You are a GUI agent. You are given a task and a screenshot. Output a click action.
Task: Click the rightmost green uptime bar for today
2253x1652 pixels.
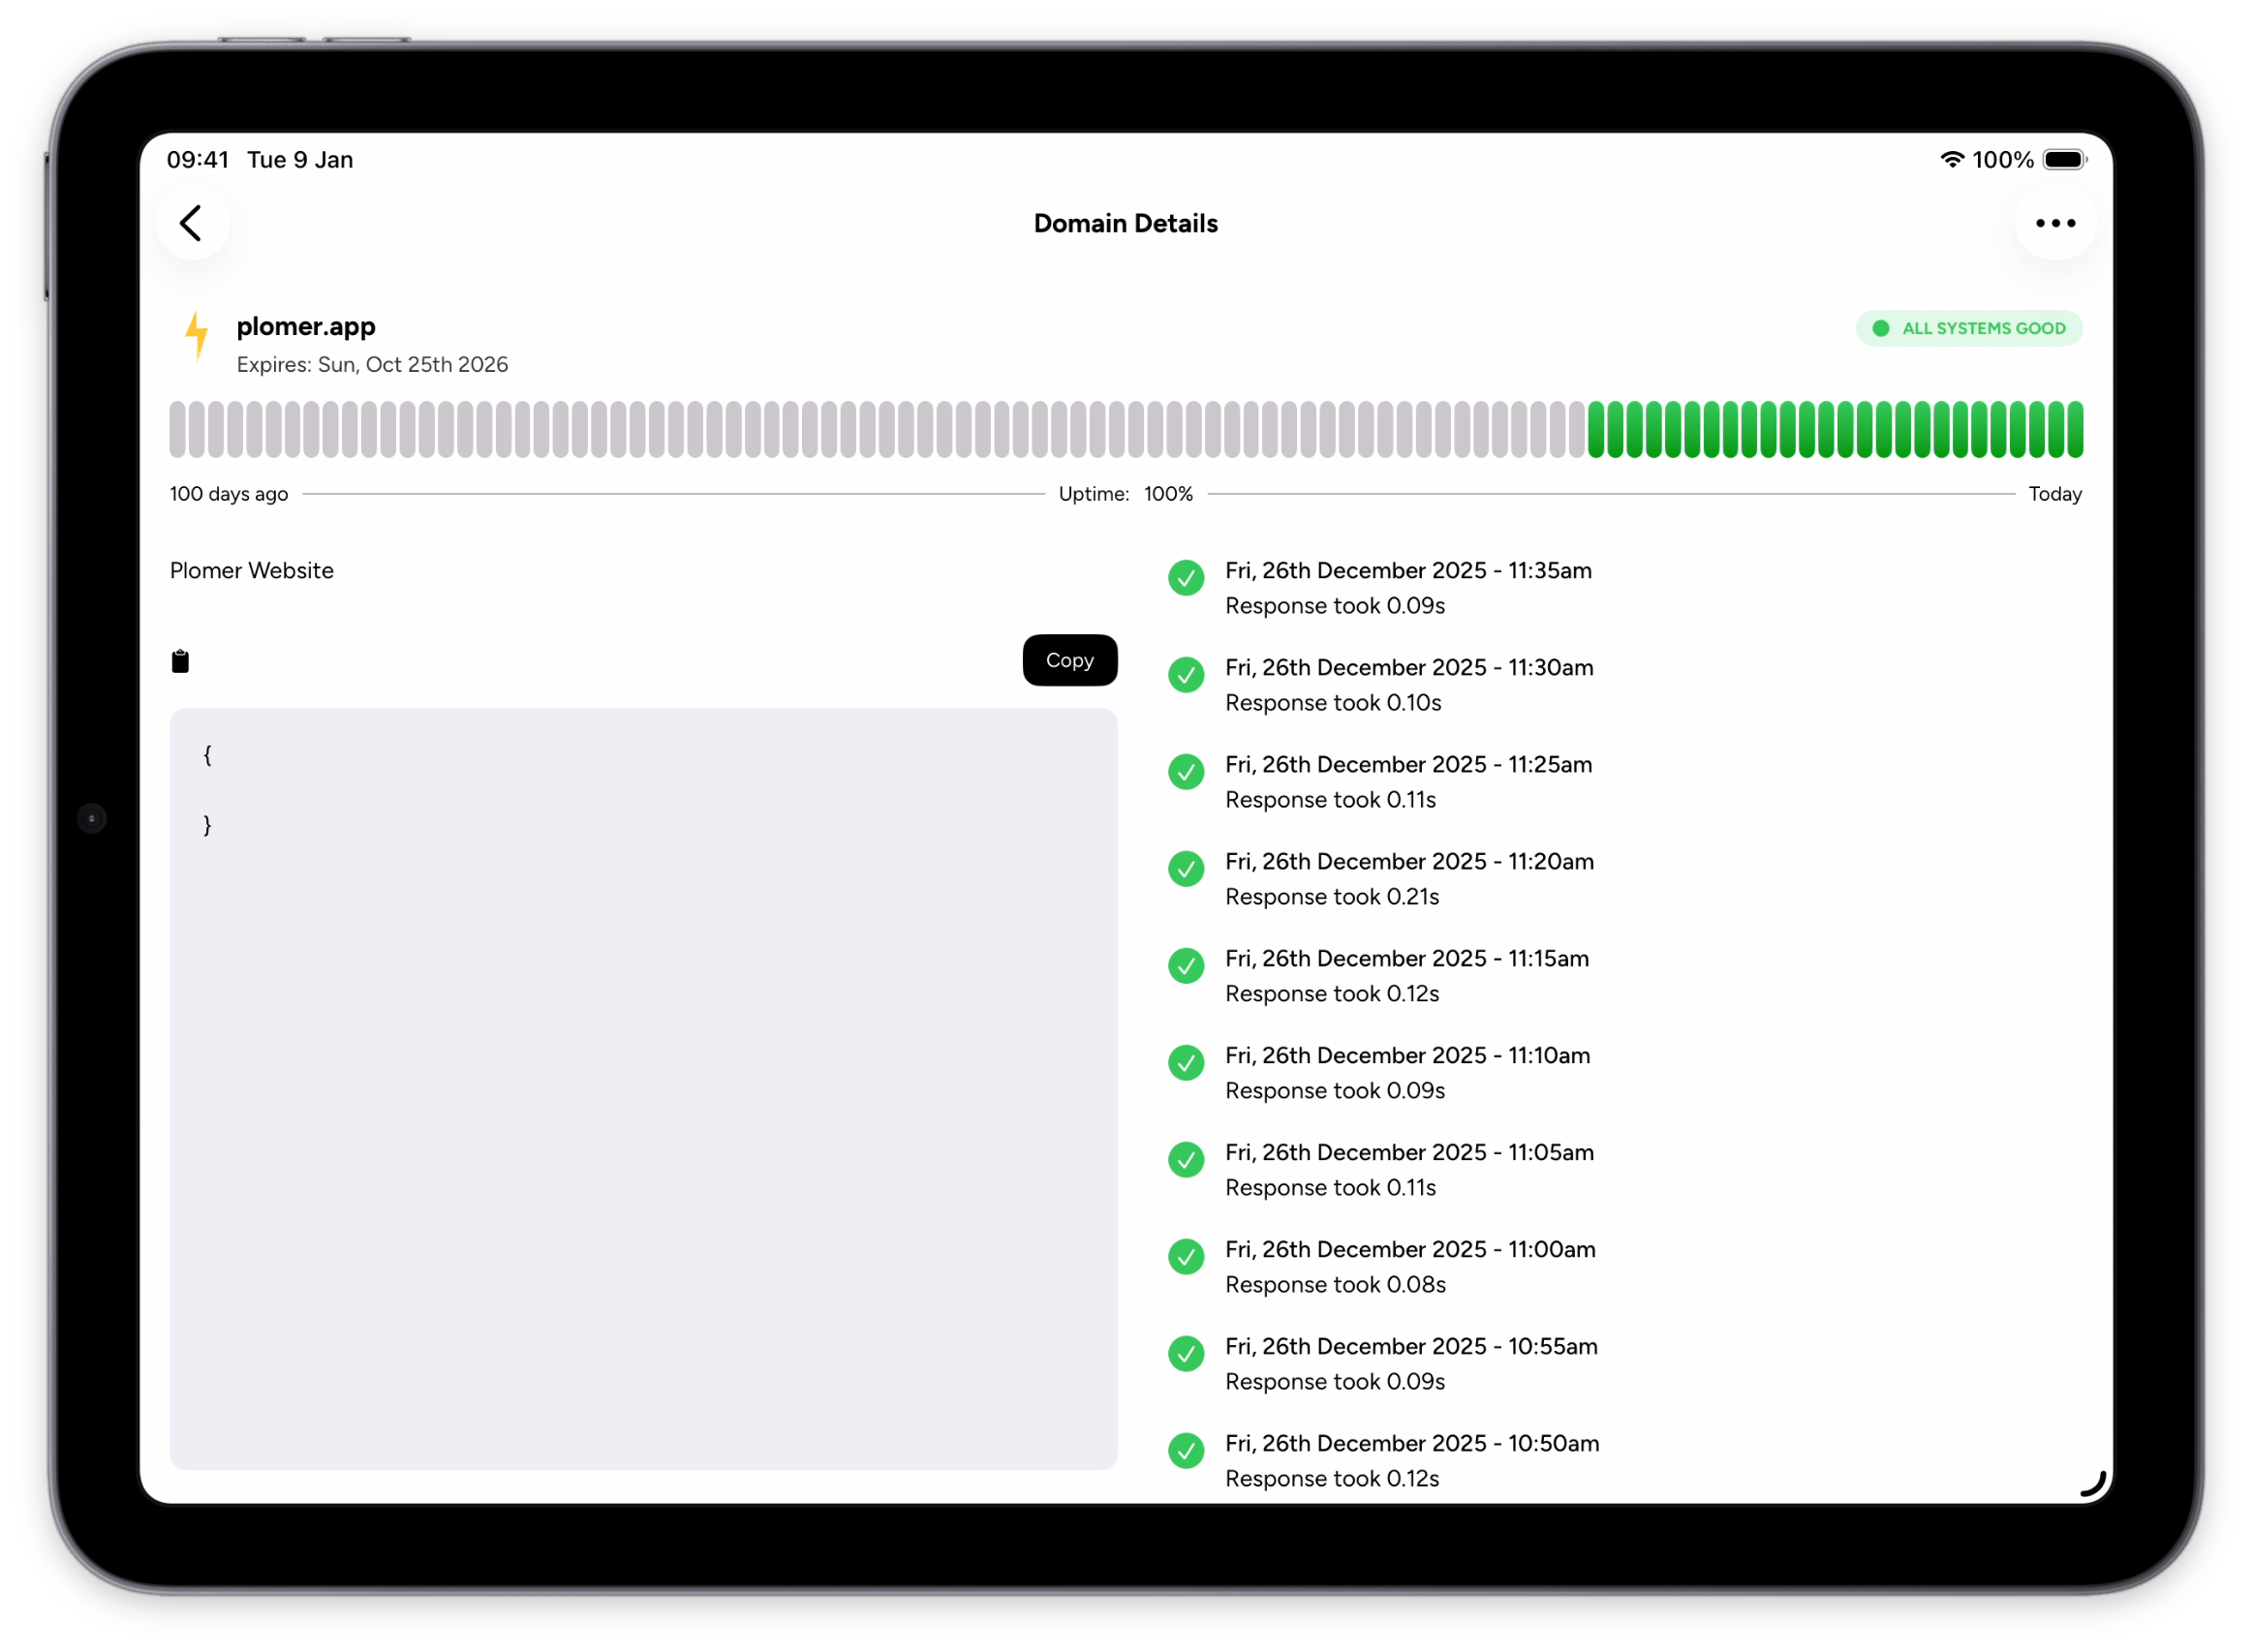(2075, 430)
